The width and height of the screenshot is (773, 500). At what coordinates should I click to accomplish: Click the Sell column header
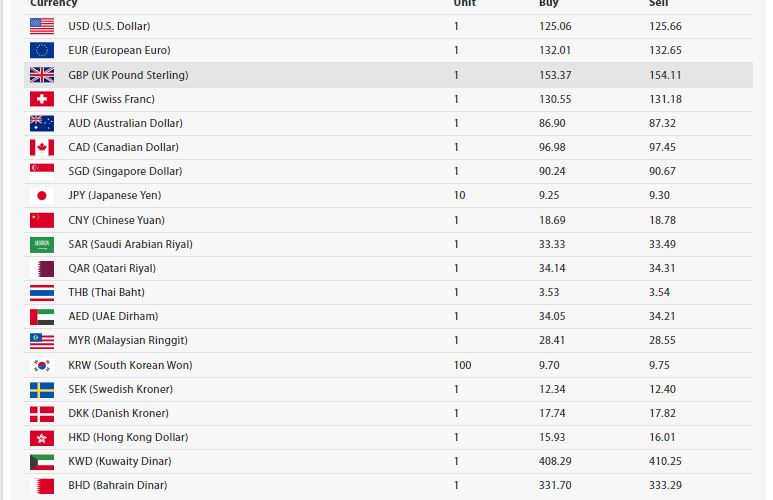tap(658, 4)
